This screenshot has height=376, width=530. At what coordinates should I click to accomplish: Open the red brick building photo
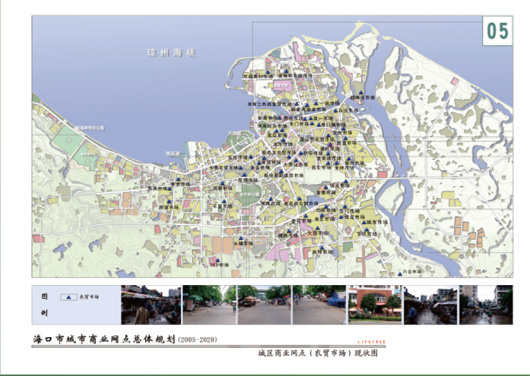coord(375,305)
